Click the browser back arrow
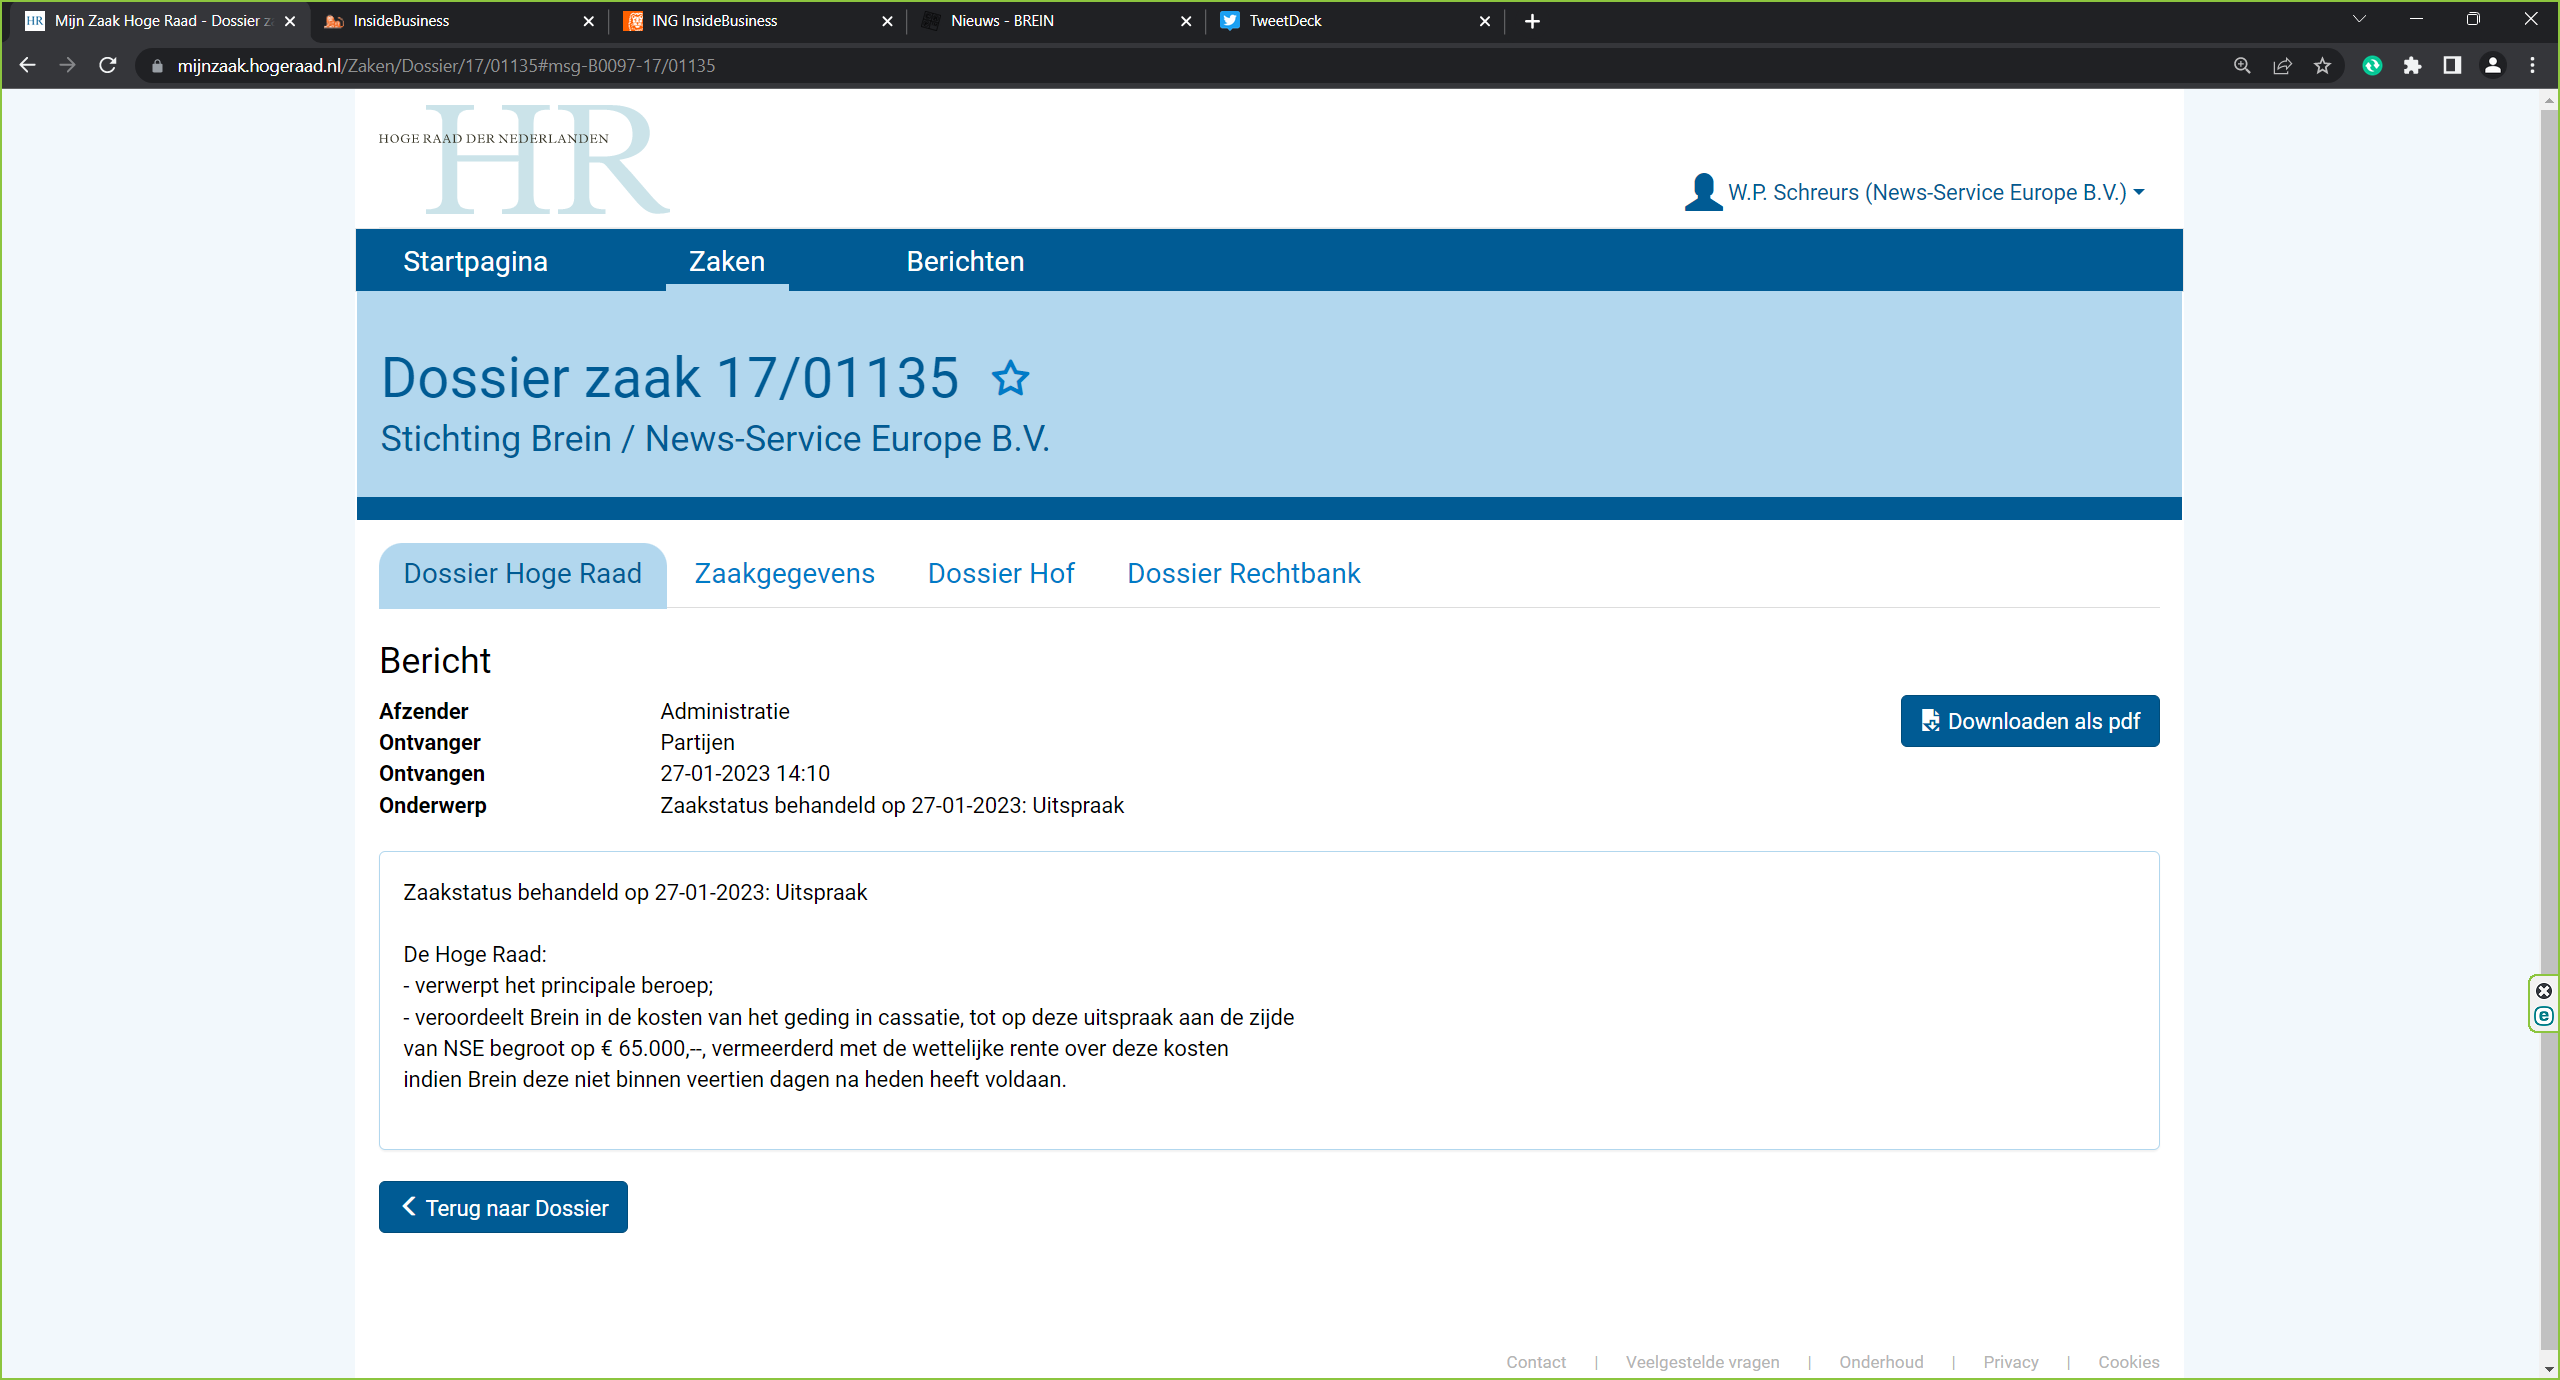The width and height of the screenshot is (2560, 1380). (27, 65)
